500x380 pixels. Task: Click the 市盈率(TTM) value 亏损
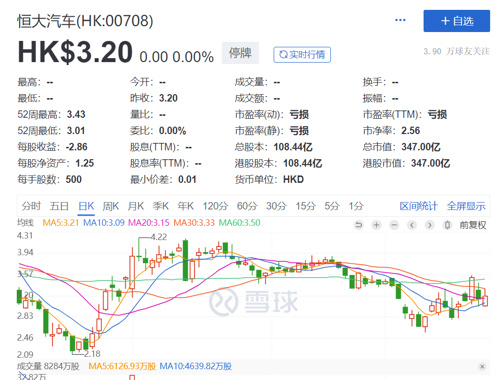(x=437, y=114)
